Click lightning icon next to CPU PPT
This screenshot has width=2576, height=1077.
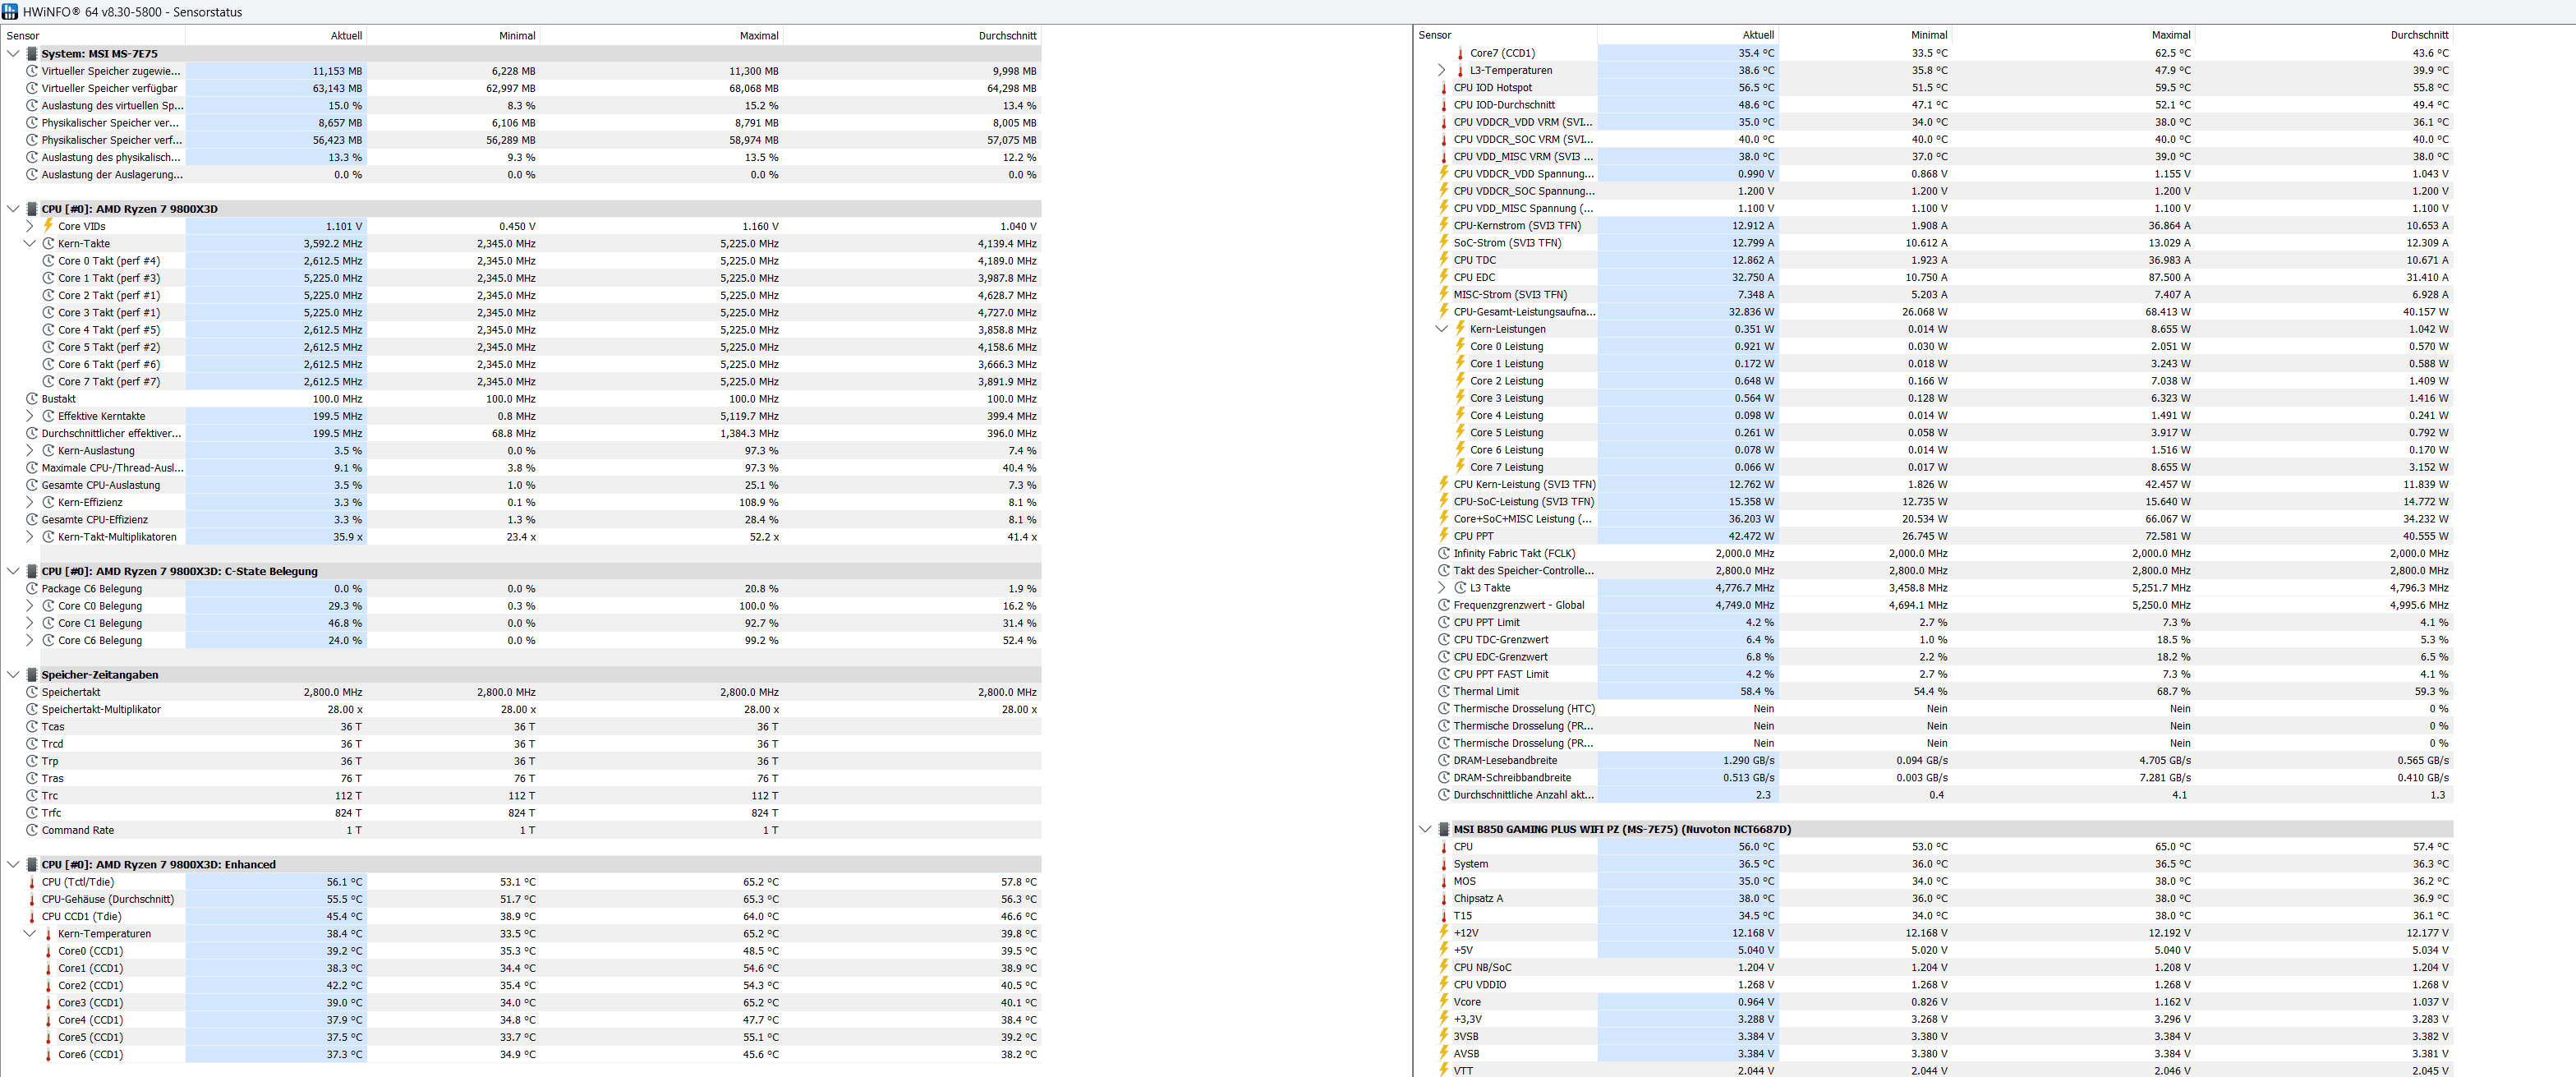point(1443,536)
